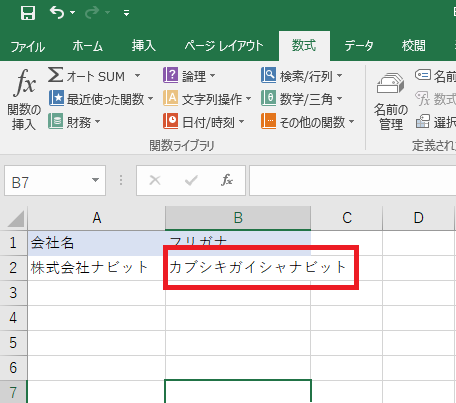Open the Customize Quick Access Toolbar dropdown
This screenshot has height=403, width=456.
click(126, 13)
